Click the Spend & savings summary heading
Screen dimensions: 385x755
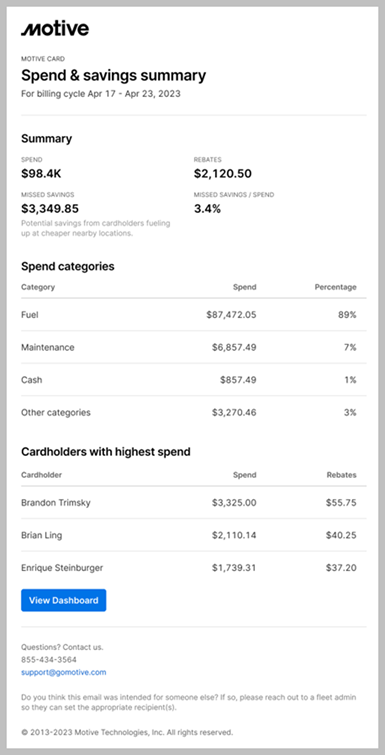pos(114,76)
